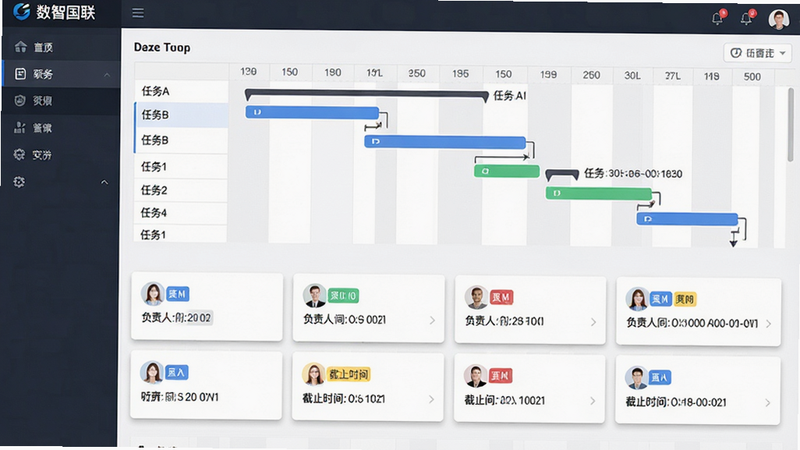Click the long green Gantt bar

pos(598,193)
